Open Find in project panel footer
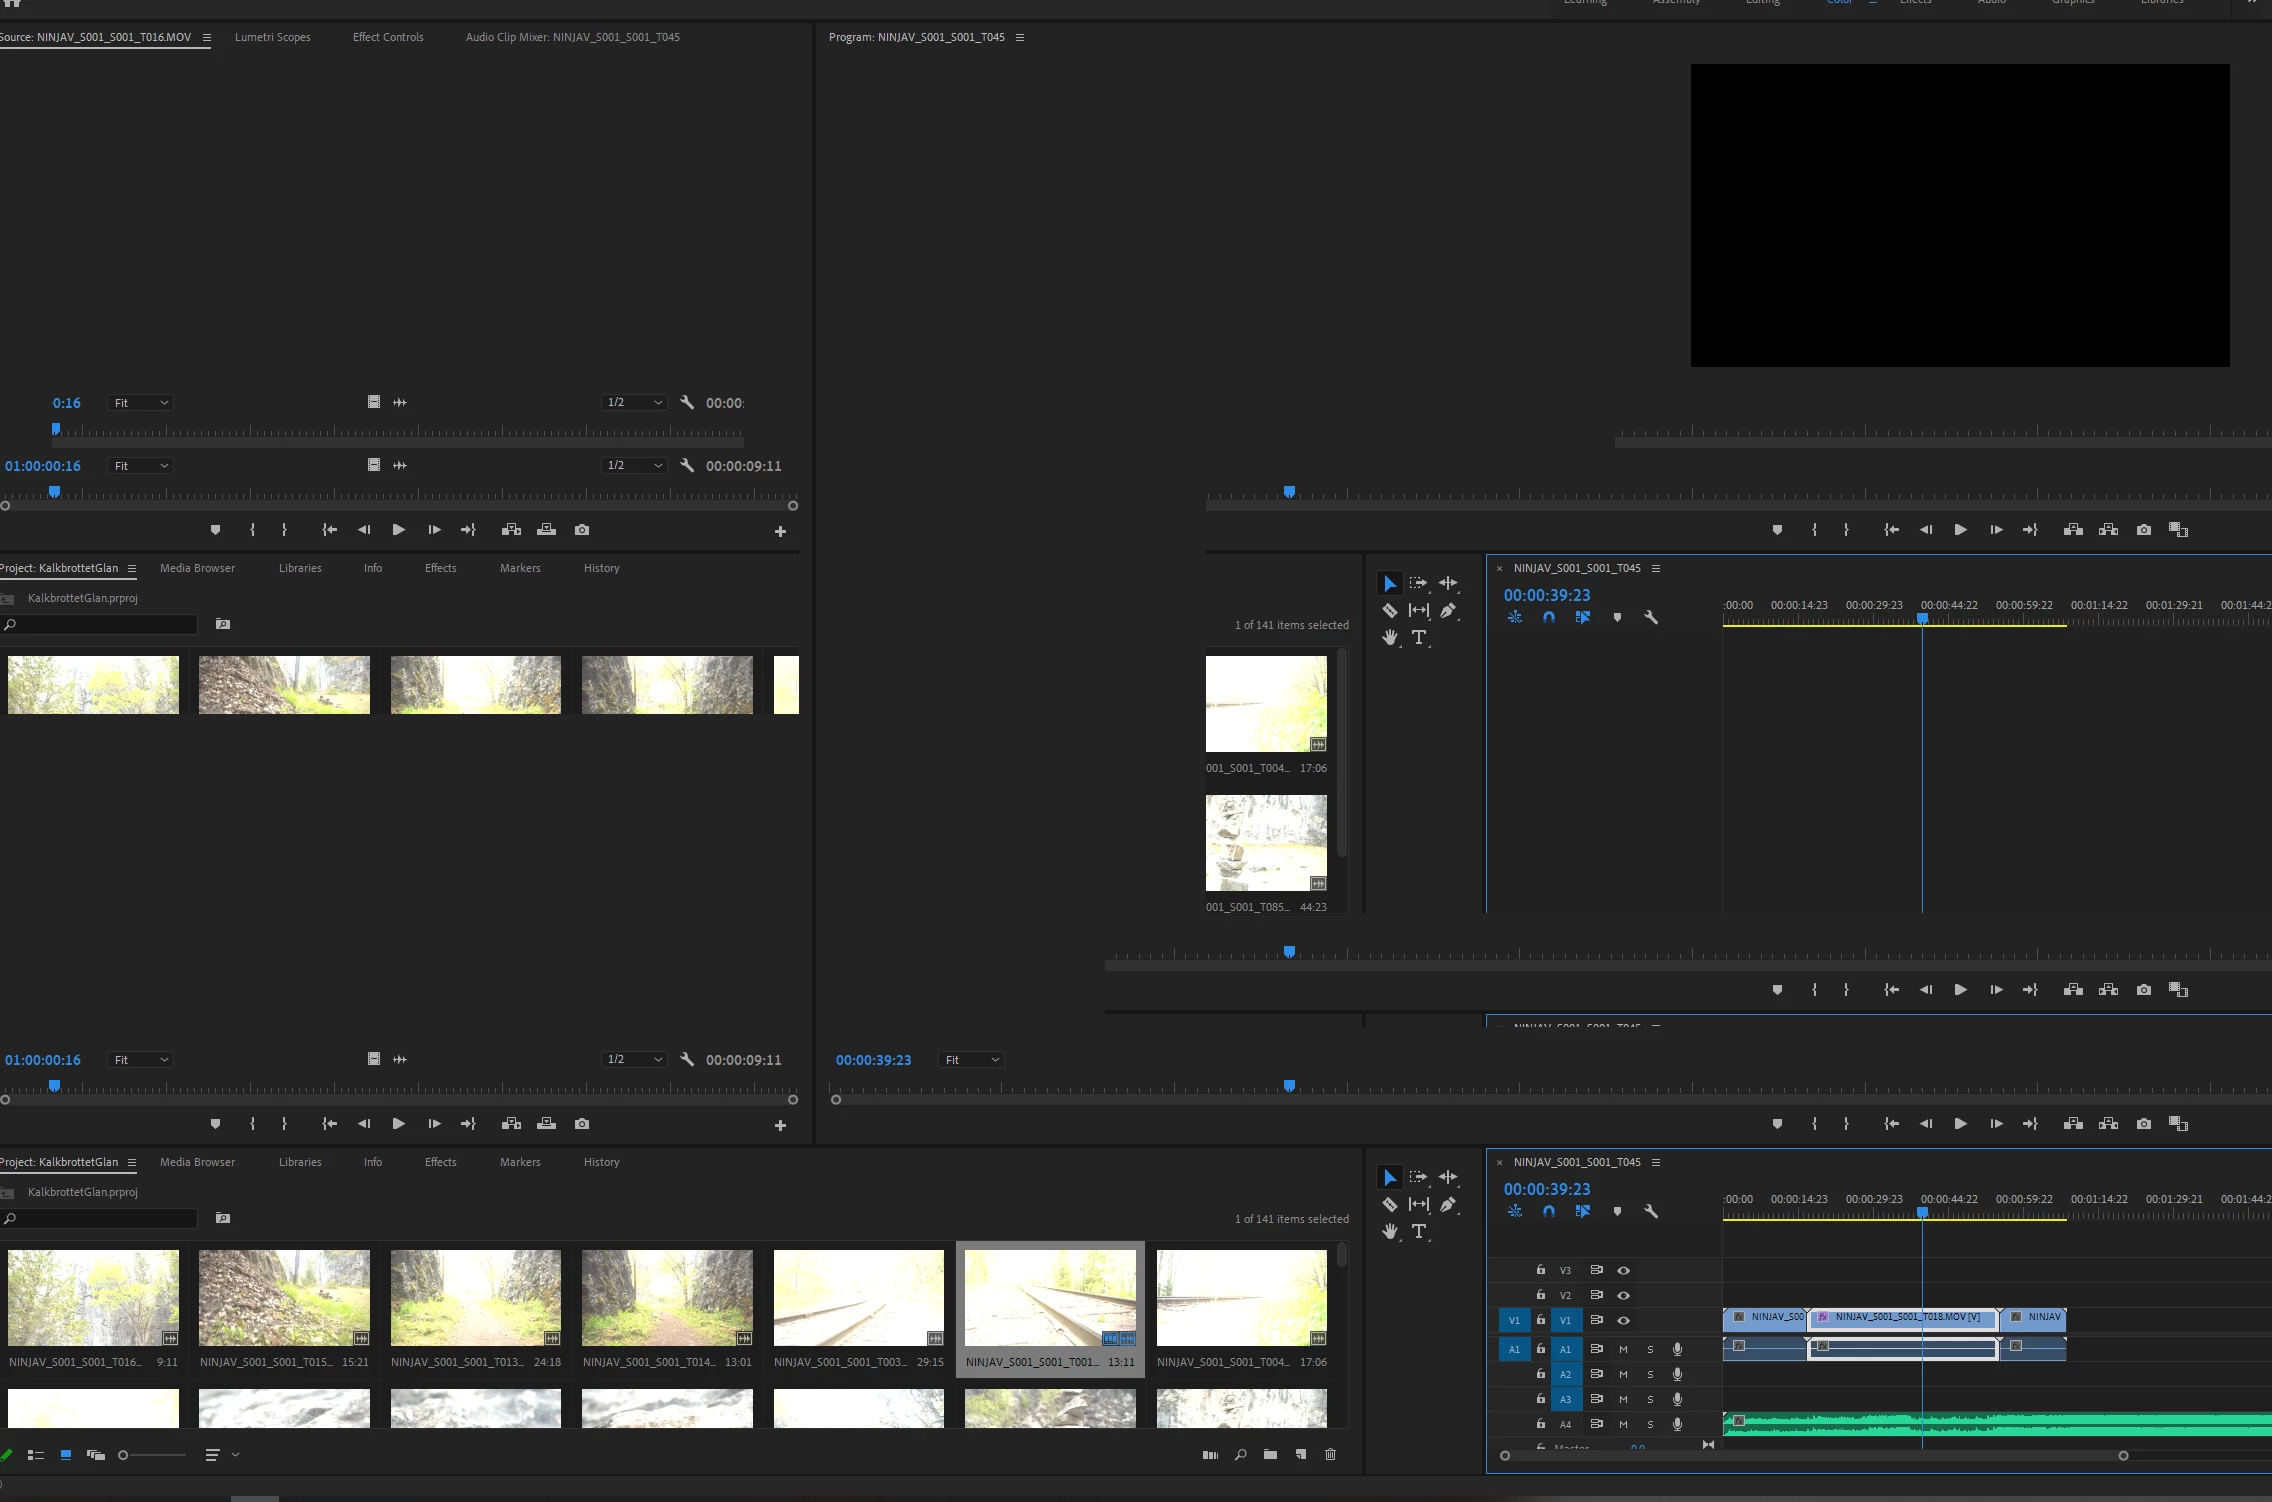The width and height of the screenshot is (2272, 1502). point(1241,1455)
